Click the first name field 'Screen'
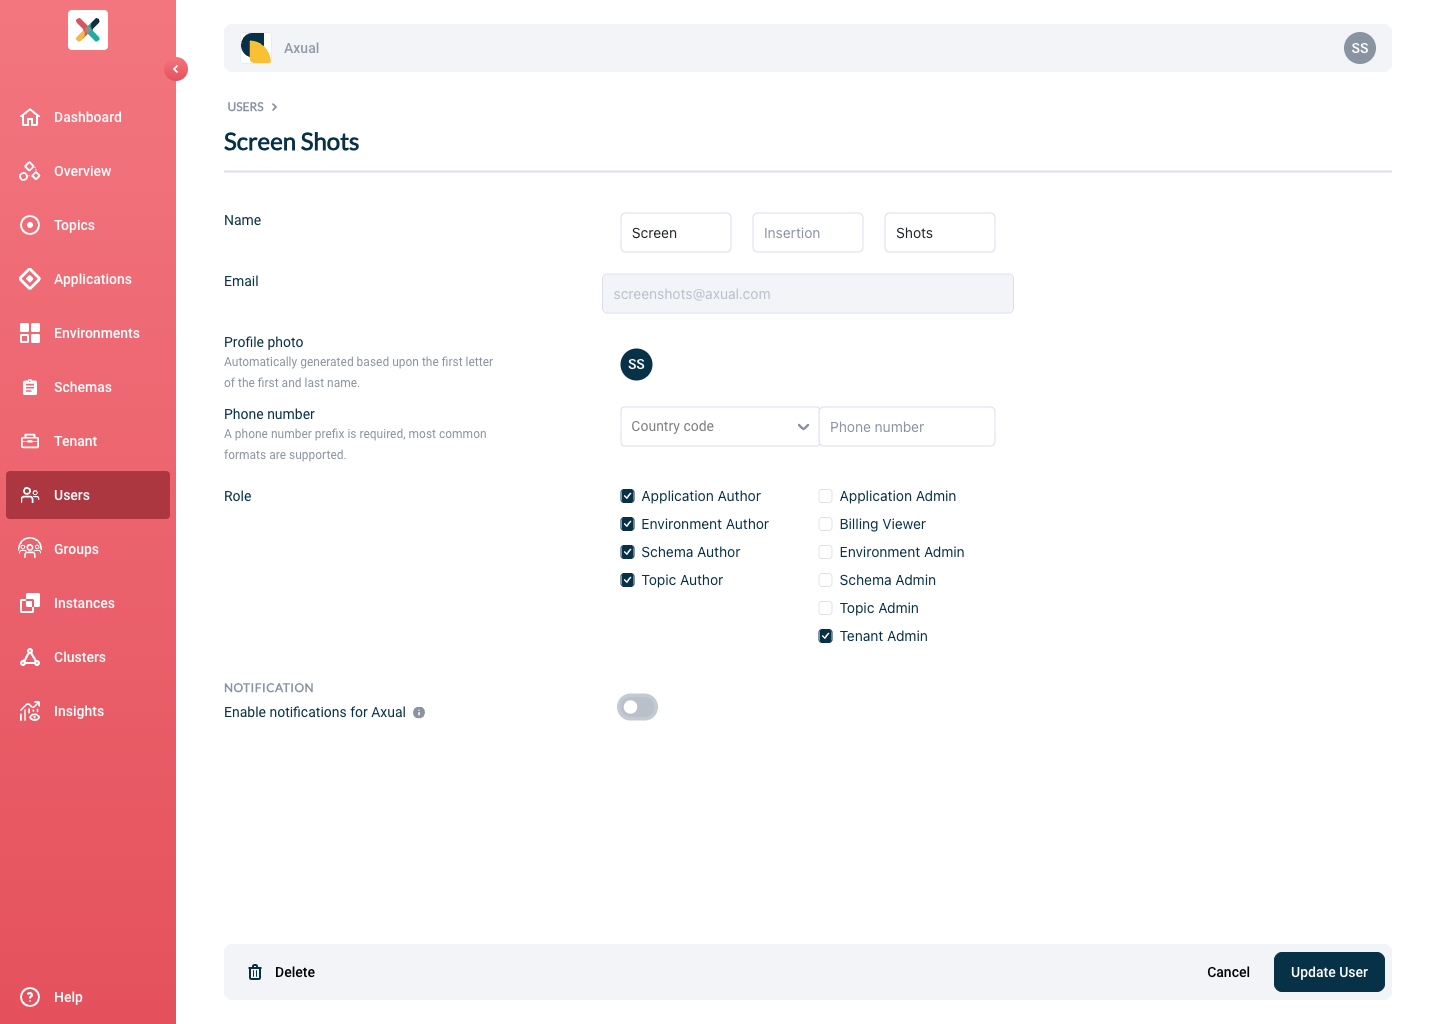The height and width of the screenshot is (1024, 1440). [x=676, y=232]
